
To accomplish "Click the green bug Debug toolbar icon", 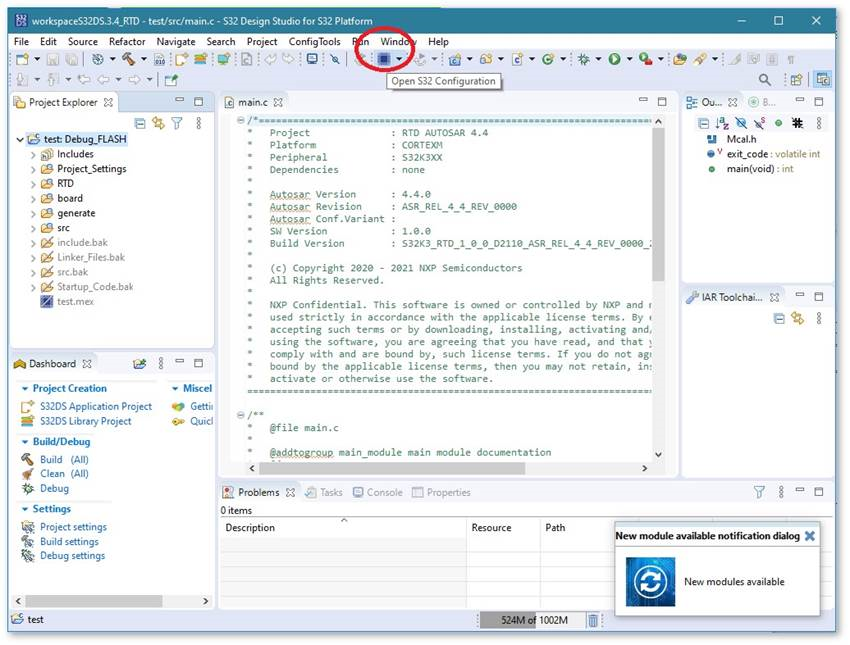I will [x=583, y=59].
